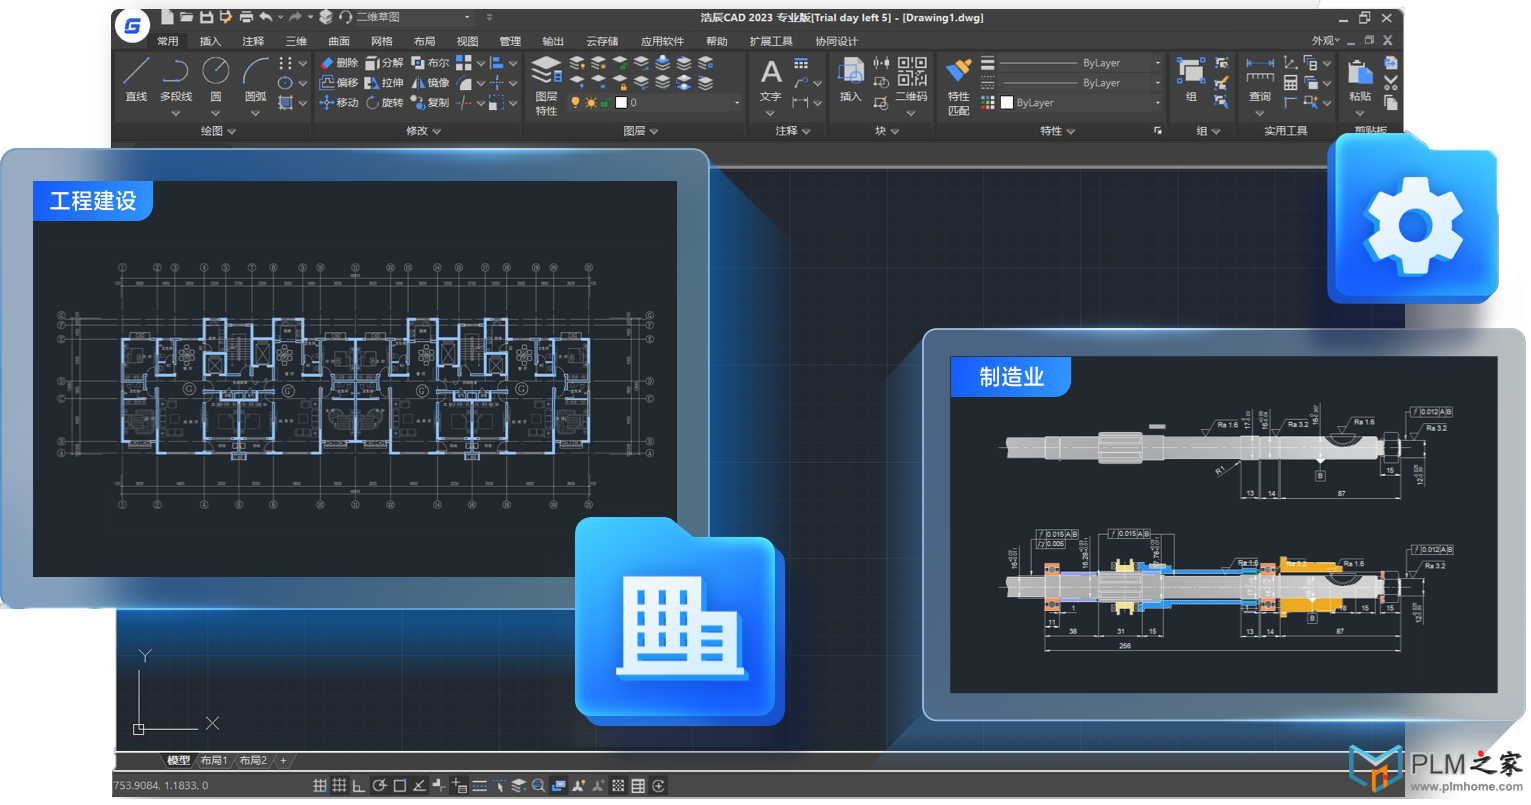
Task: Click the 移动 move tool
Action: pos(339,103)
